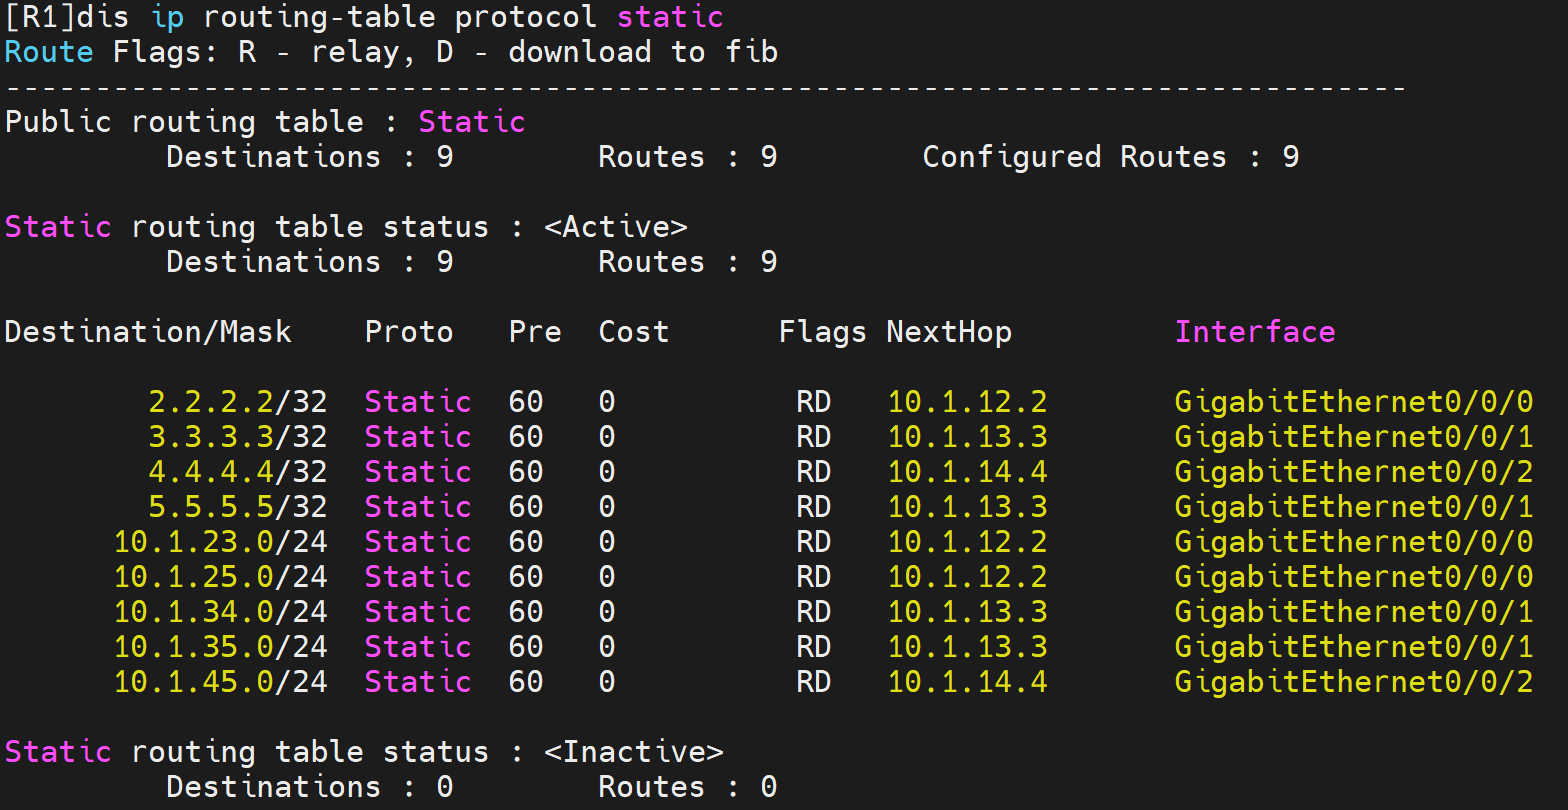Screen dimensions: 1568x810
Task: Click the next hop for route 10.1.45.0/24
Action: tap(967, 682)
